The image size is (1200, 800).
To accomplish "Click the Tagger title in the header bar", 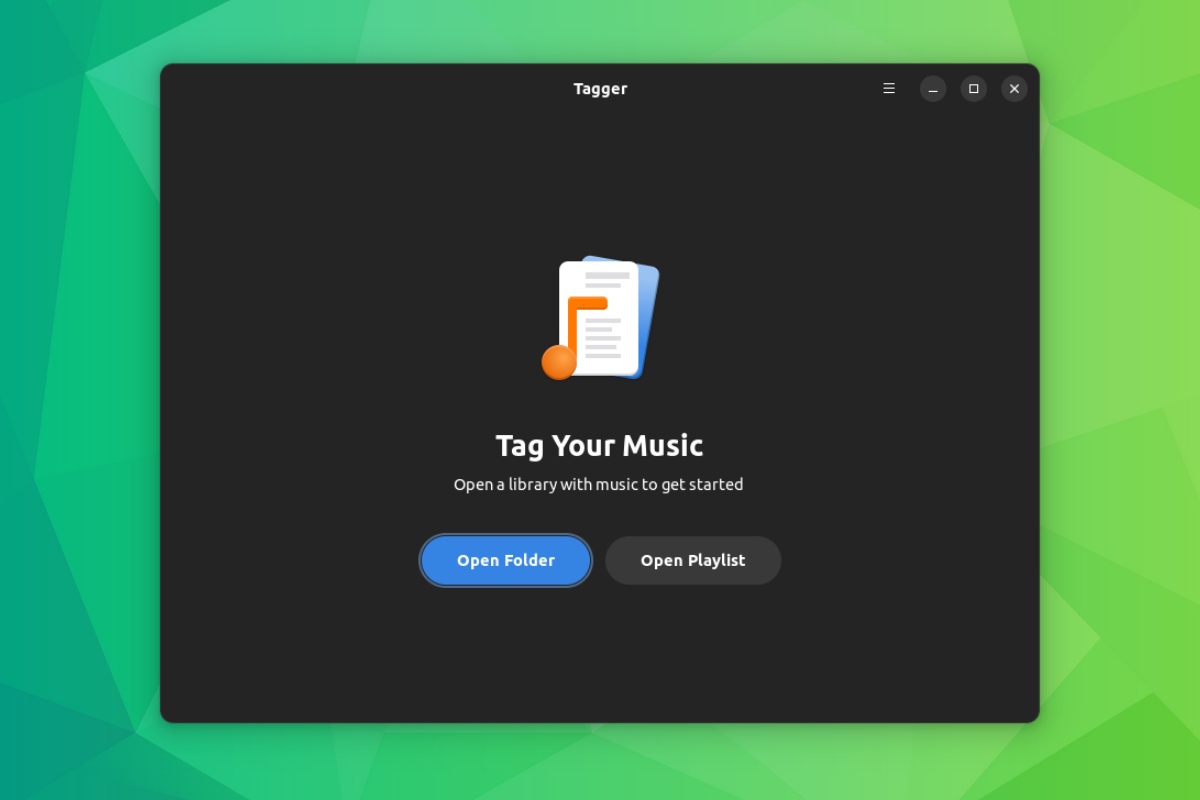I will (600, 88).
